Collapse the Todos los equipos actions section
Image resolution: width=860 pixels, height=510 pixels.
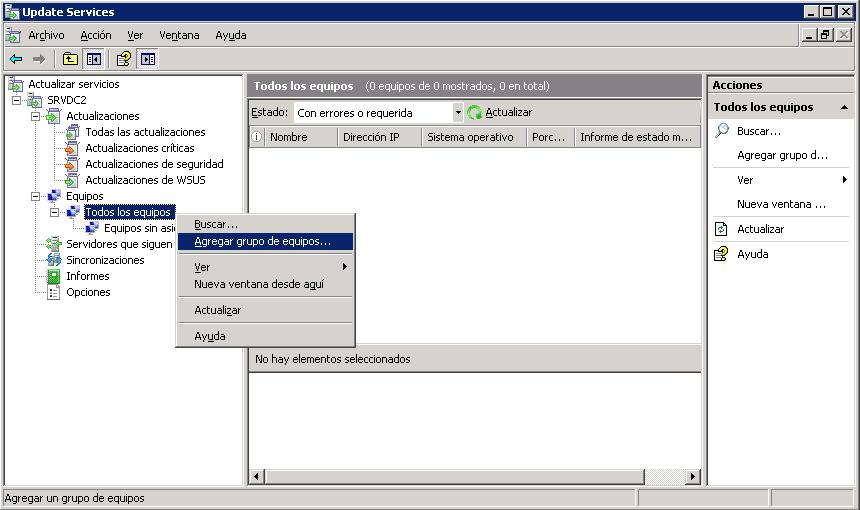844,107
